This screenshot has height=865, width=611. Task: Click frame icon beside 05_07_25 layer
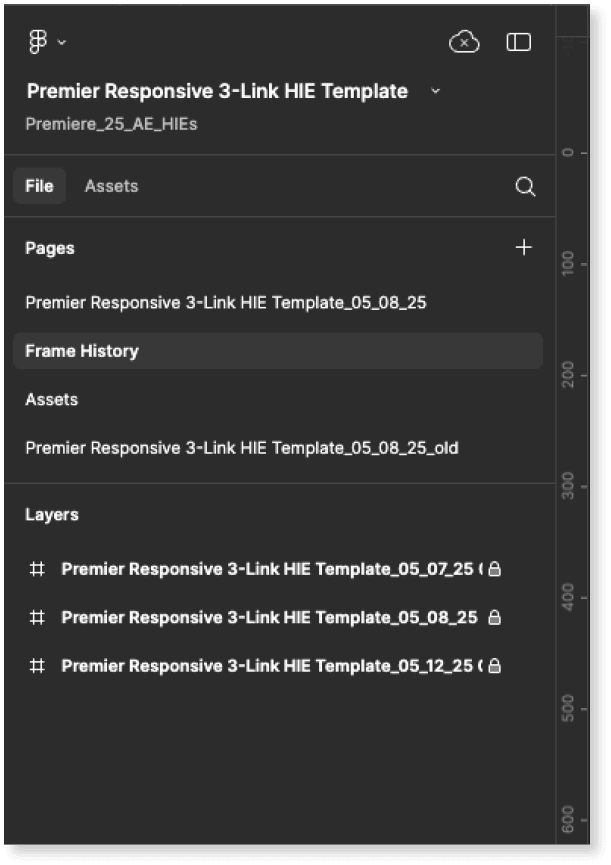37,569
